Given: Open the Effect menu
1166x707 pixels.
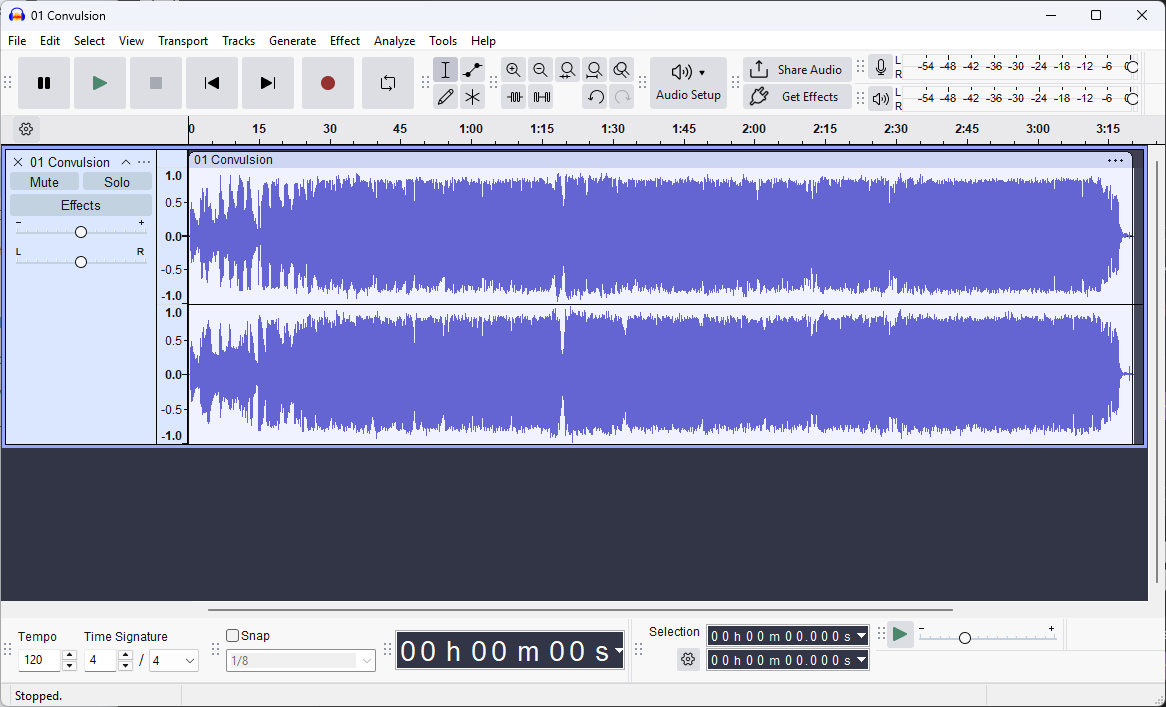Looking at the screenshot, I should coord(345,41).
